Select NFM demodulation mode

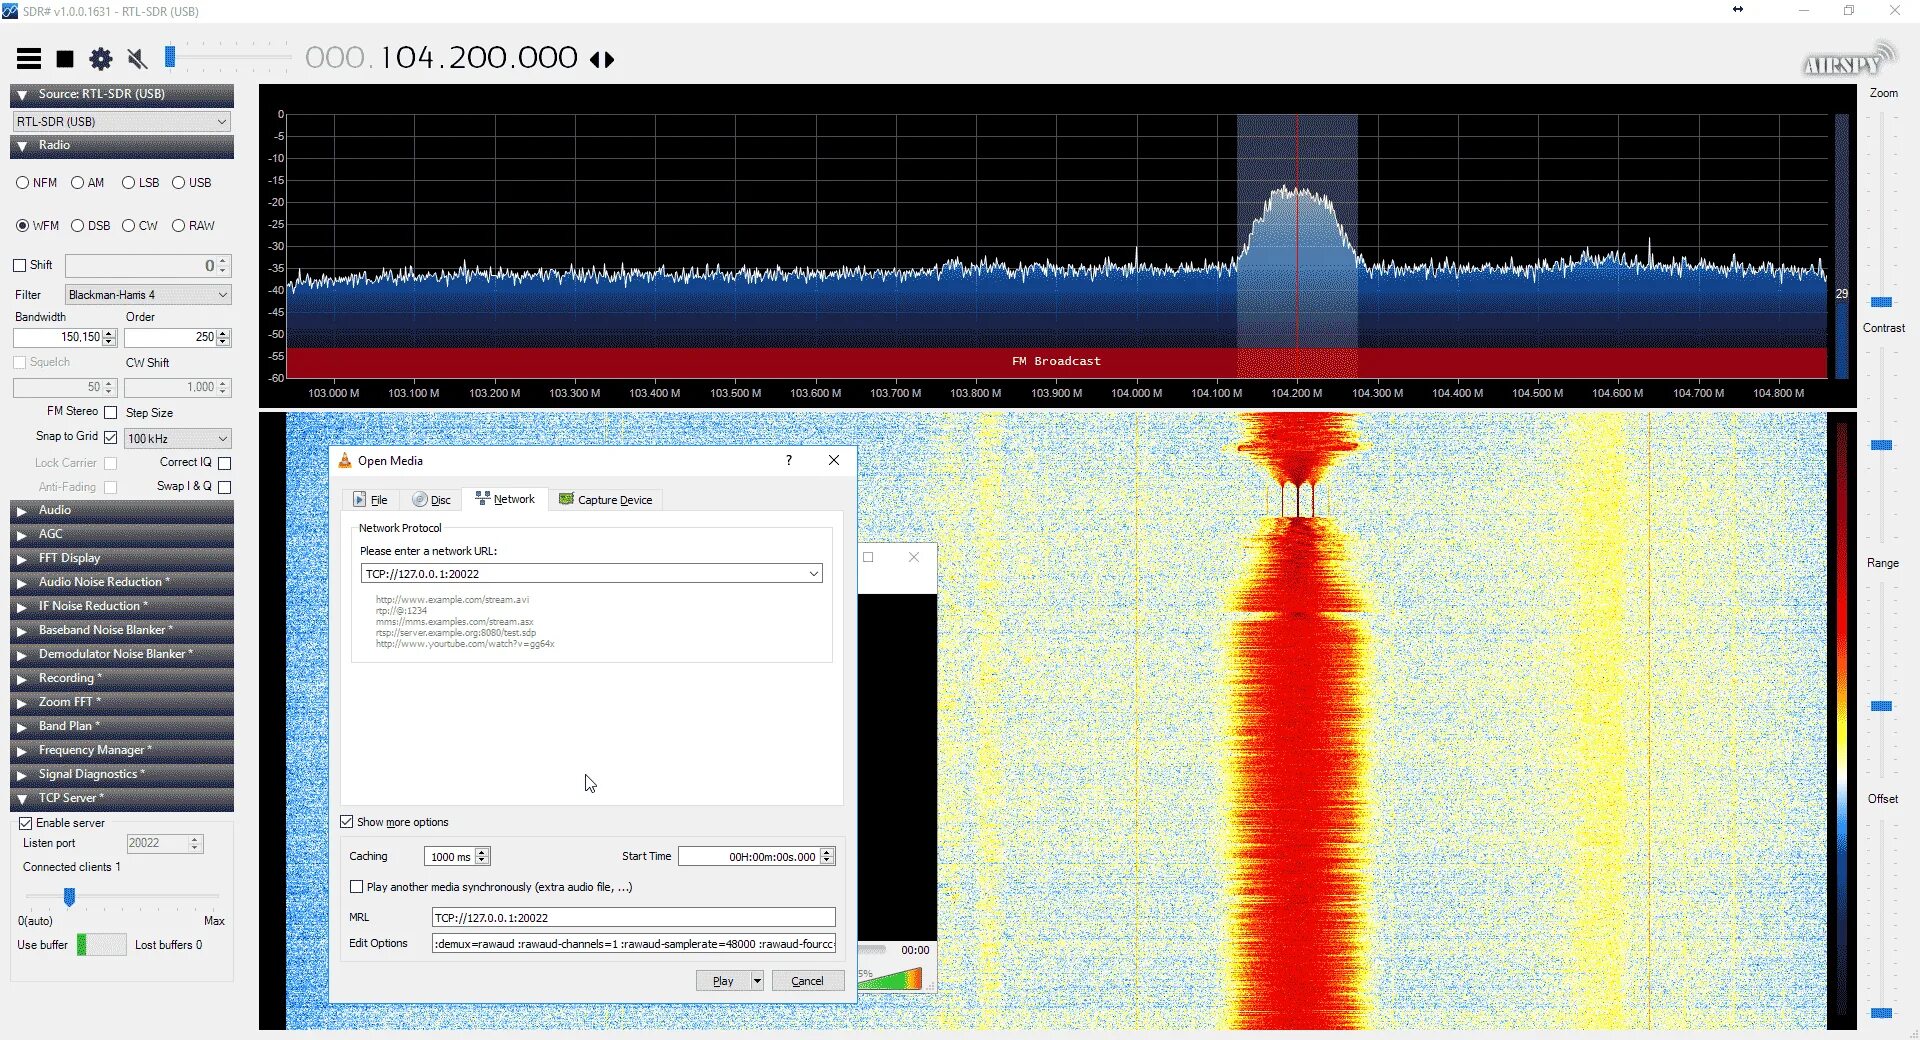[x=37, y=183]
